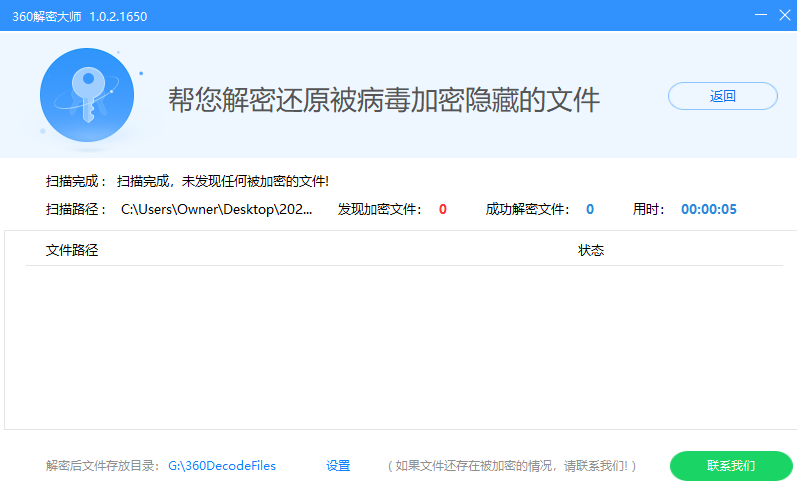Click the blue key logo icon
The height and width of the screenshot is (494, 797).
point(87,95)
